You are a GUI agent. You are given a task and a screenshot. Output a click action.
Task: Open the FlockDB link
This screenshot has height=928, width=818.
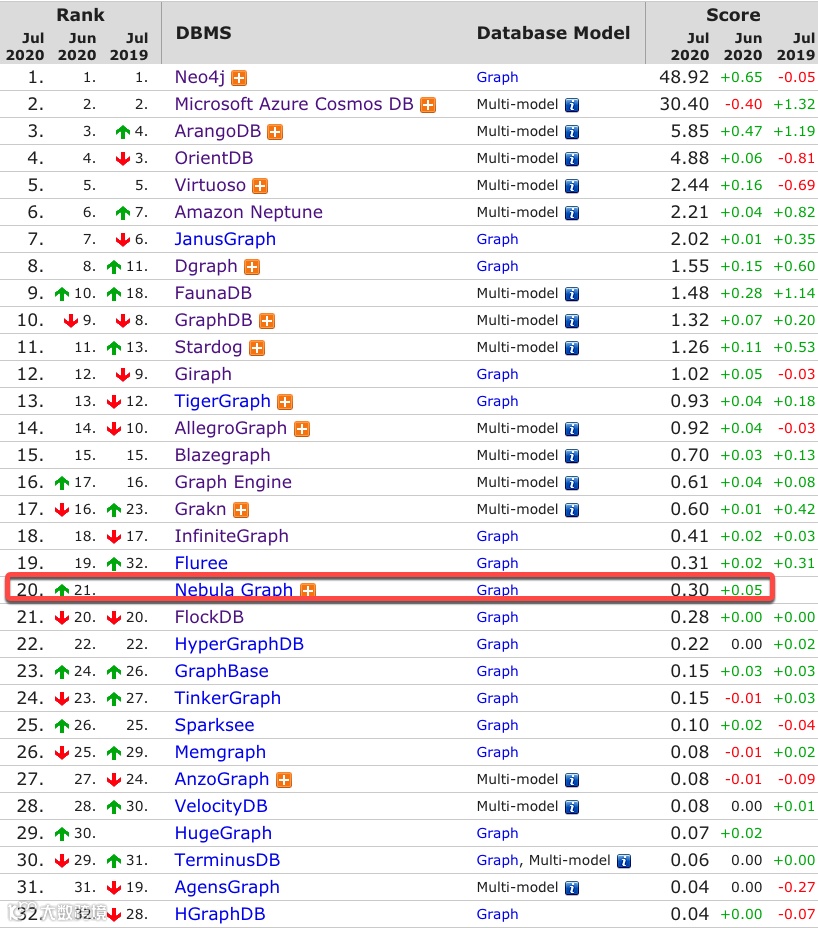[209, 617]
